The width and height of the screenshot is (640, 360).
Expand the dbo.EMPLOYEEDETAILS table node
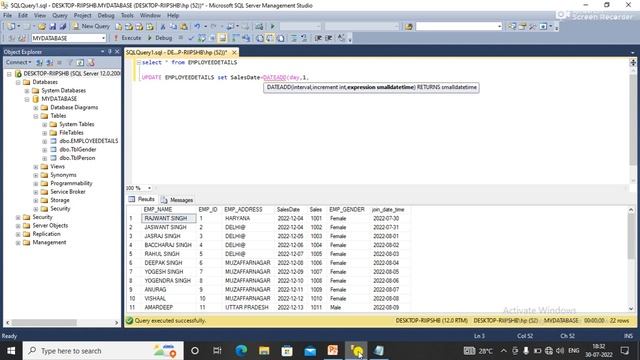(45, 141)
